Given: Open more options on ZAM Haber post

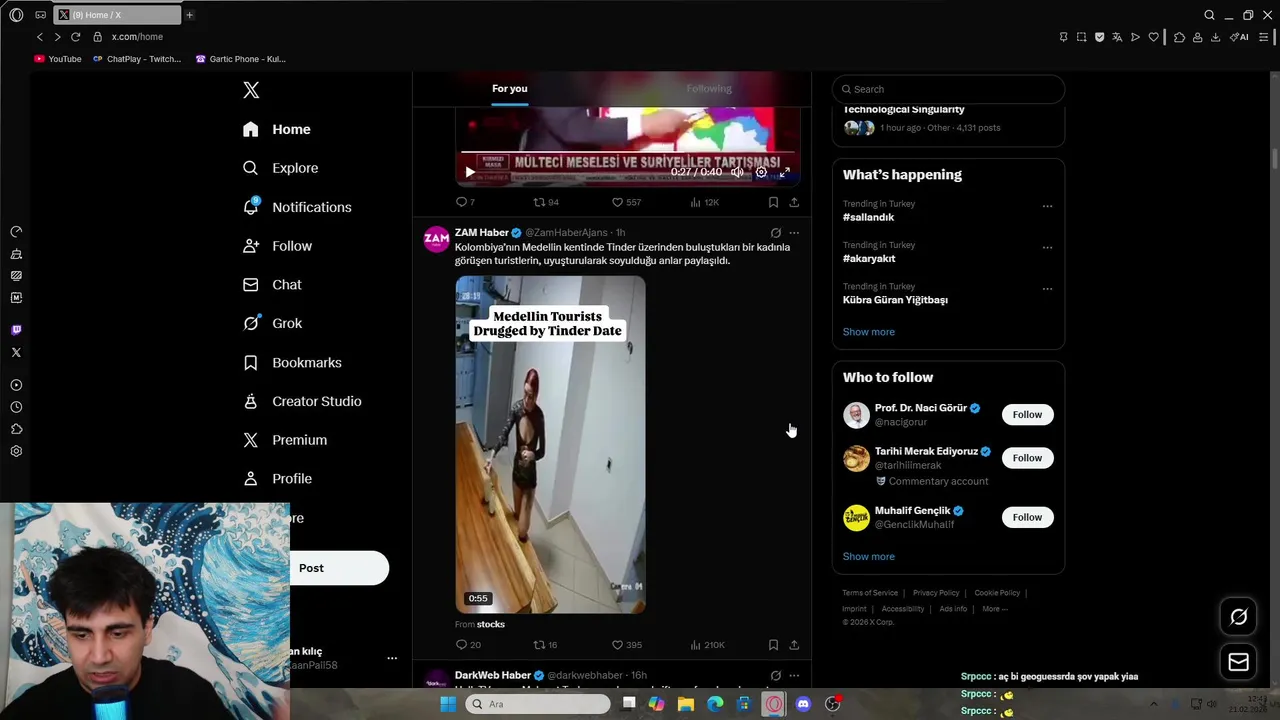Looking at the screenshot, I should point(794,233).
